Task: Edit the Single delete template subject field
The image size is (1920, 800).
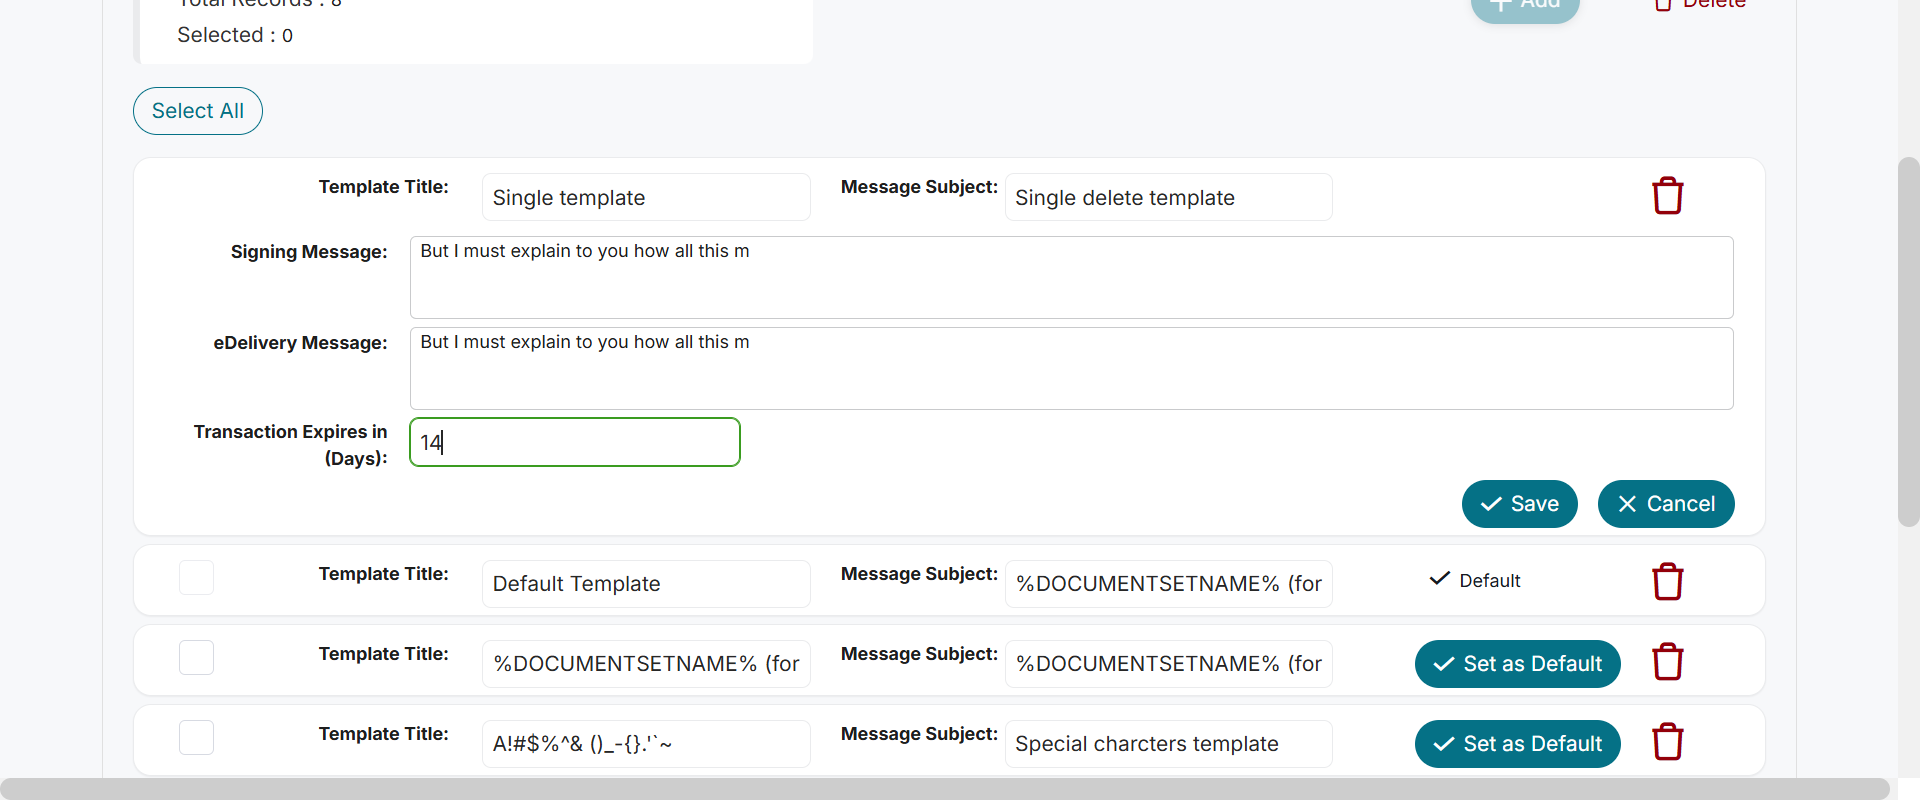Action: tap(1167, 198)
